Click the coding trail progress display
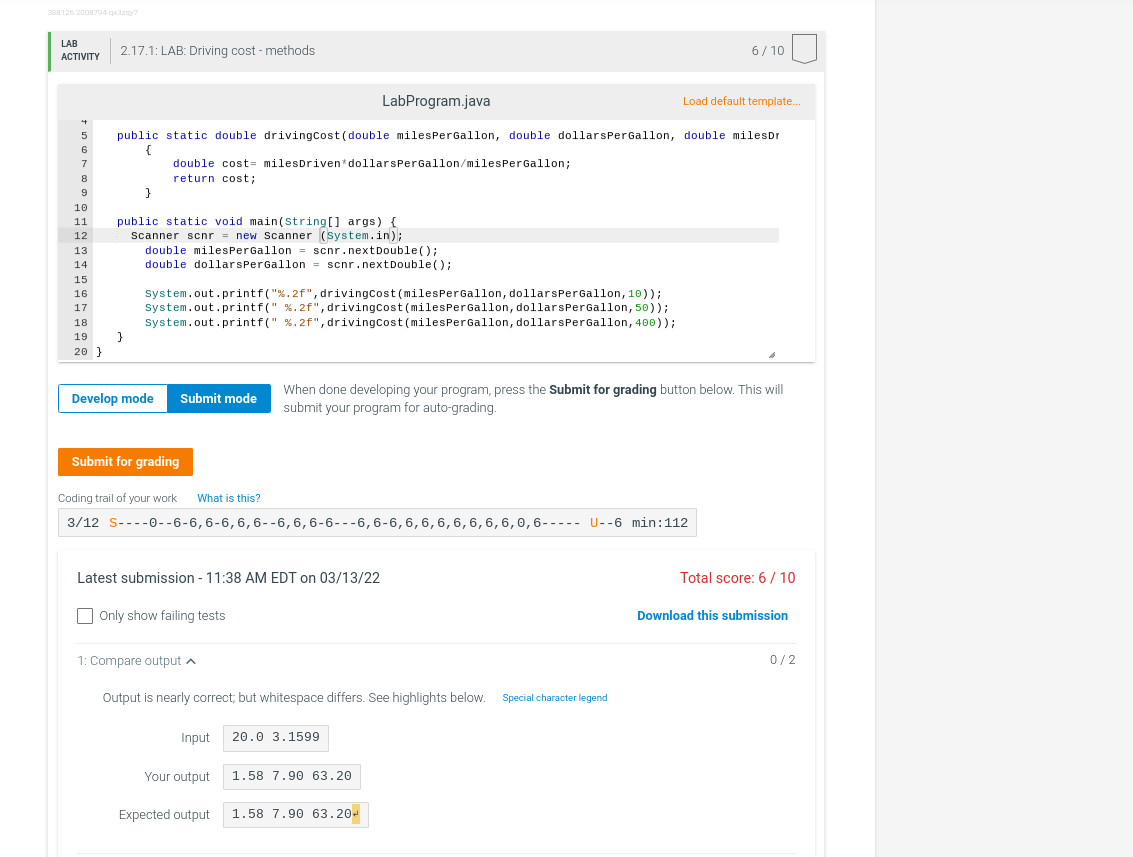Viewport: 1133px width, 857px height. [x=376, y=522]
